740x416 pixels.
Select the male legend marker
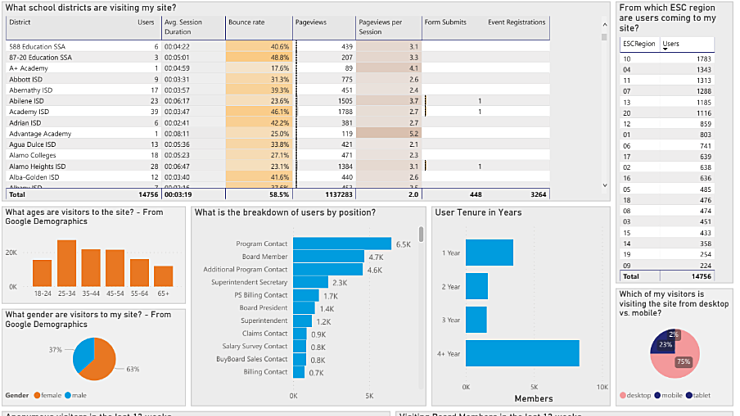pos(70,395)
